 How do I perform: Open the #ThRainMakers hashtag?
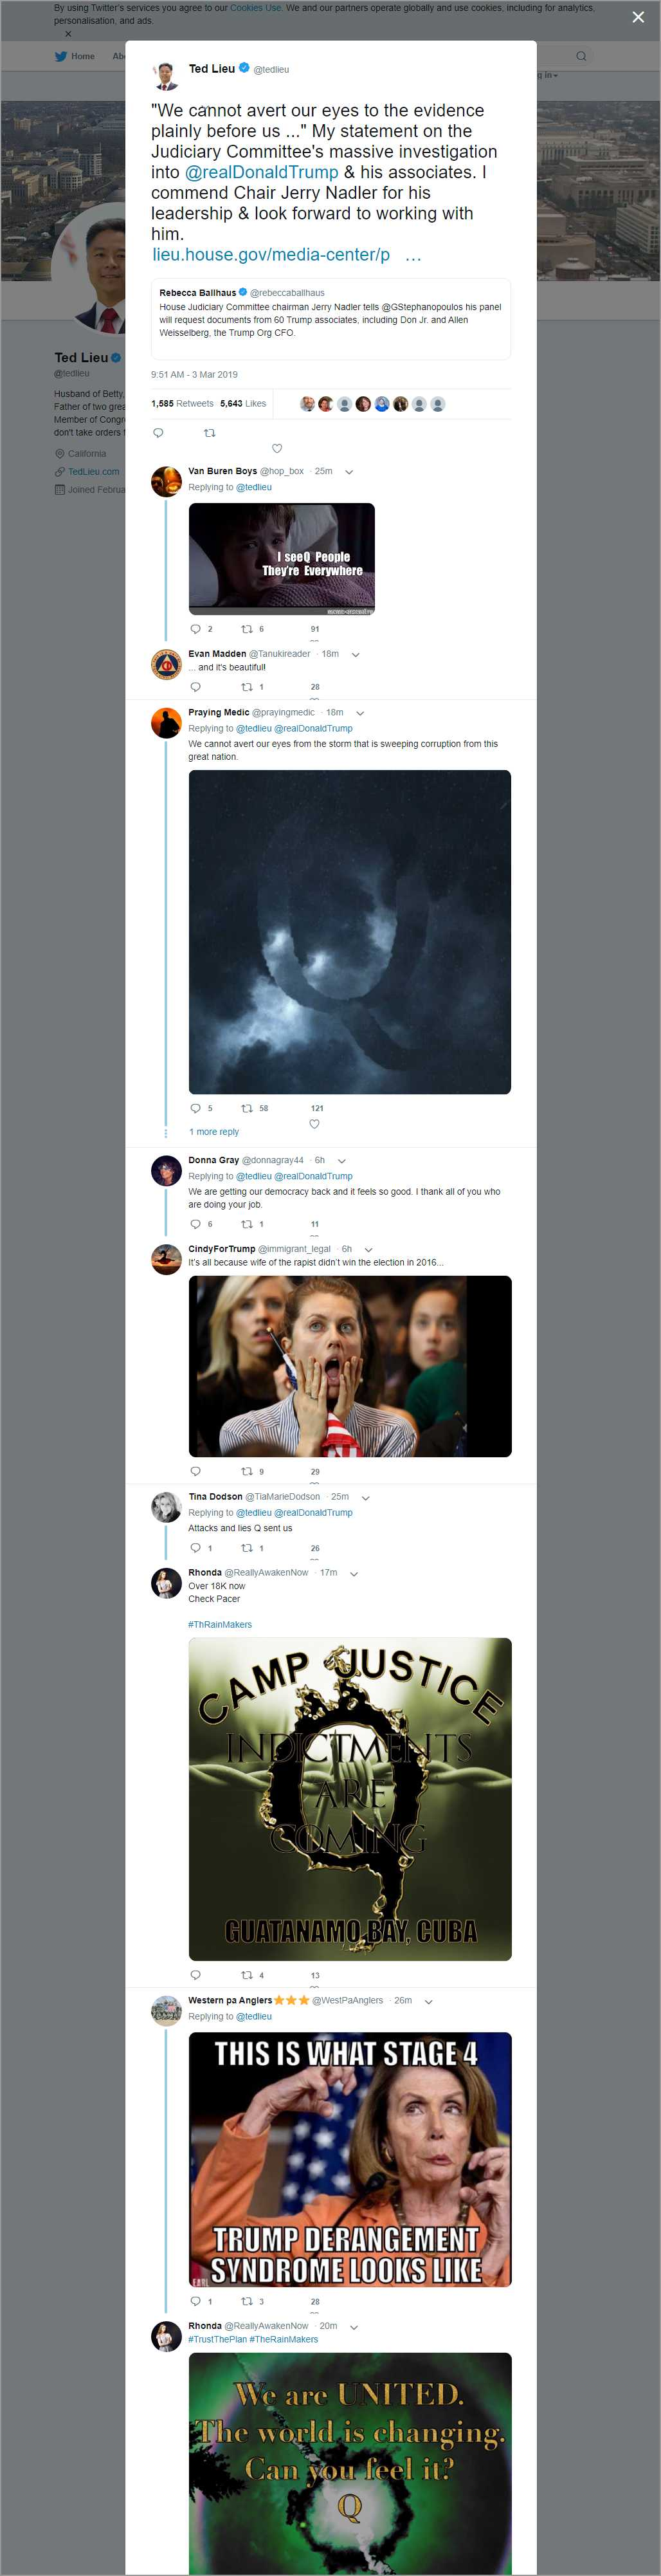tap(220, 1625)
